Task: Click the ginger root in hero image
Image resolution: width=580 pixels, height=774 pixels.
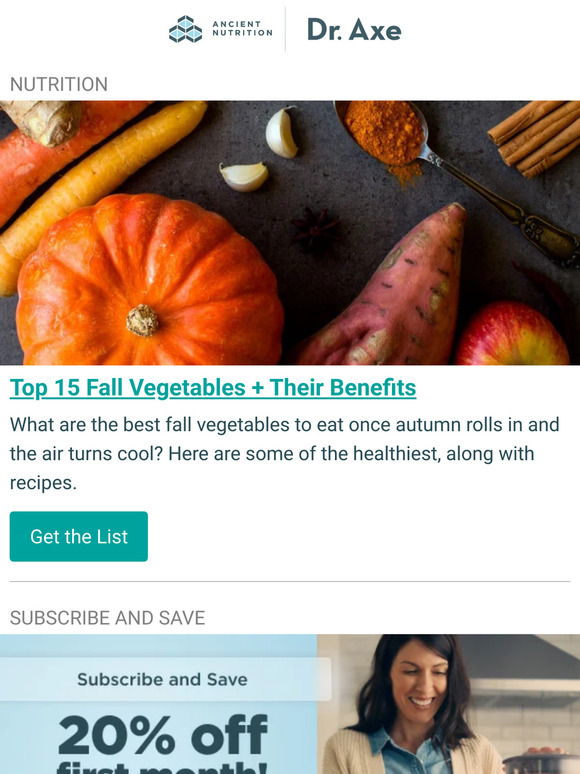Action: [x=41, y=122]
